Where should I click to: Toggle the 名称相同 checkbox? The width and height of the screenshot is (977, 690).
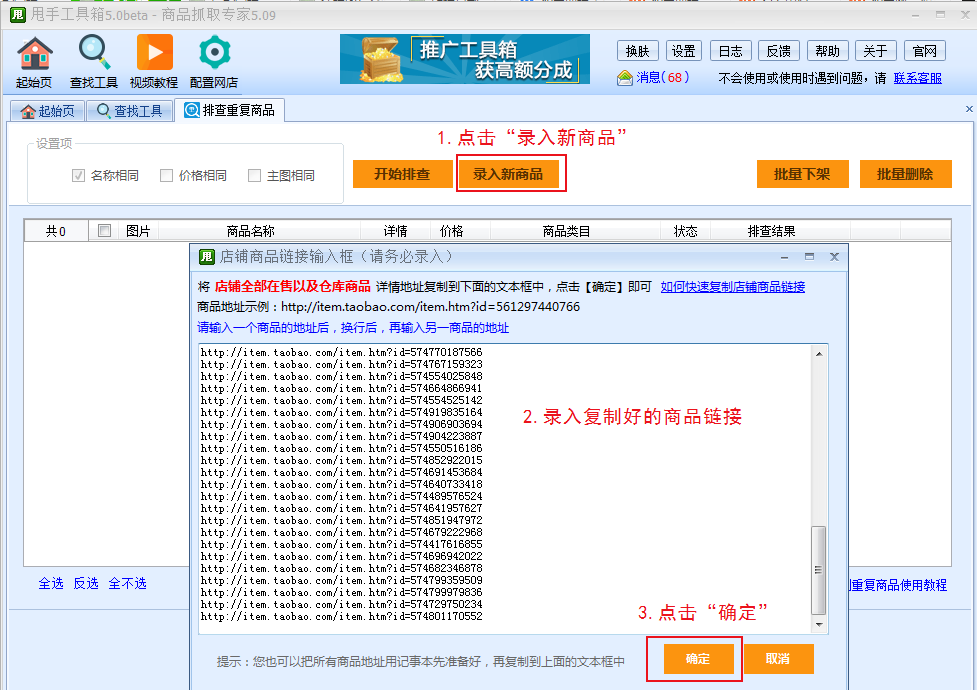[79, 176]
